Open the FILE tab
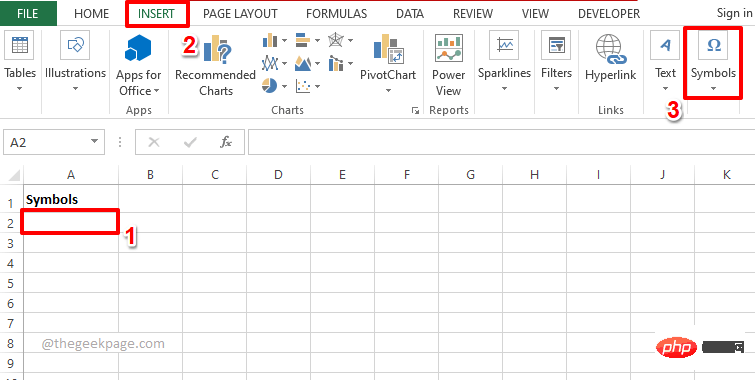The height and width of the screenshot is (380, 755). click(28, 13)
